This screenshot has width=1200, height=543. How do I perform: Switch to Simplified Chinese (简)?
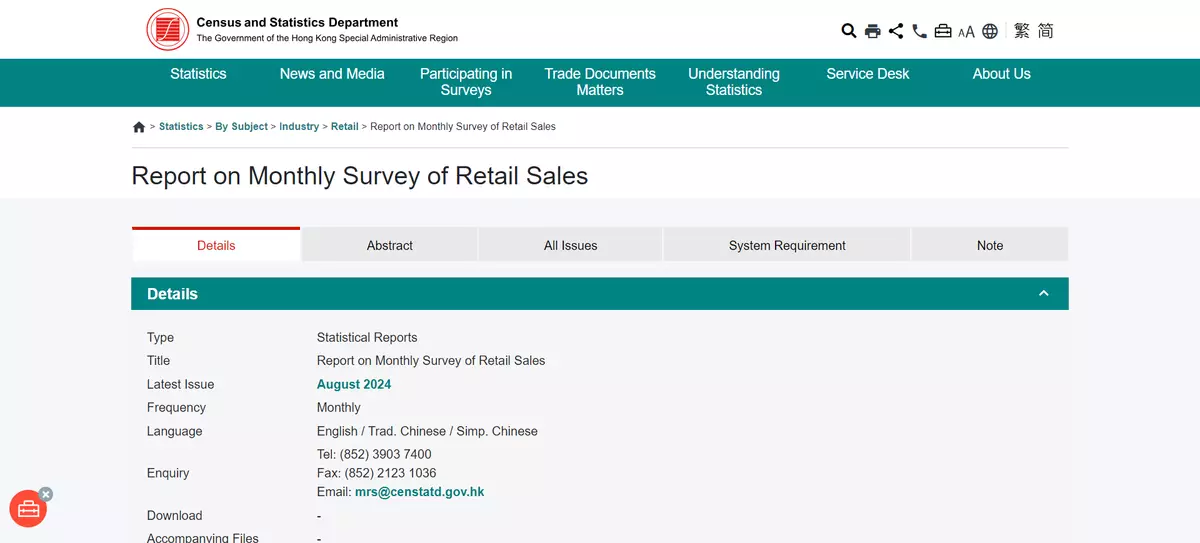point(1045,31)
